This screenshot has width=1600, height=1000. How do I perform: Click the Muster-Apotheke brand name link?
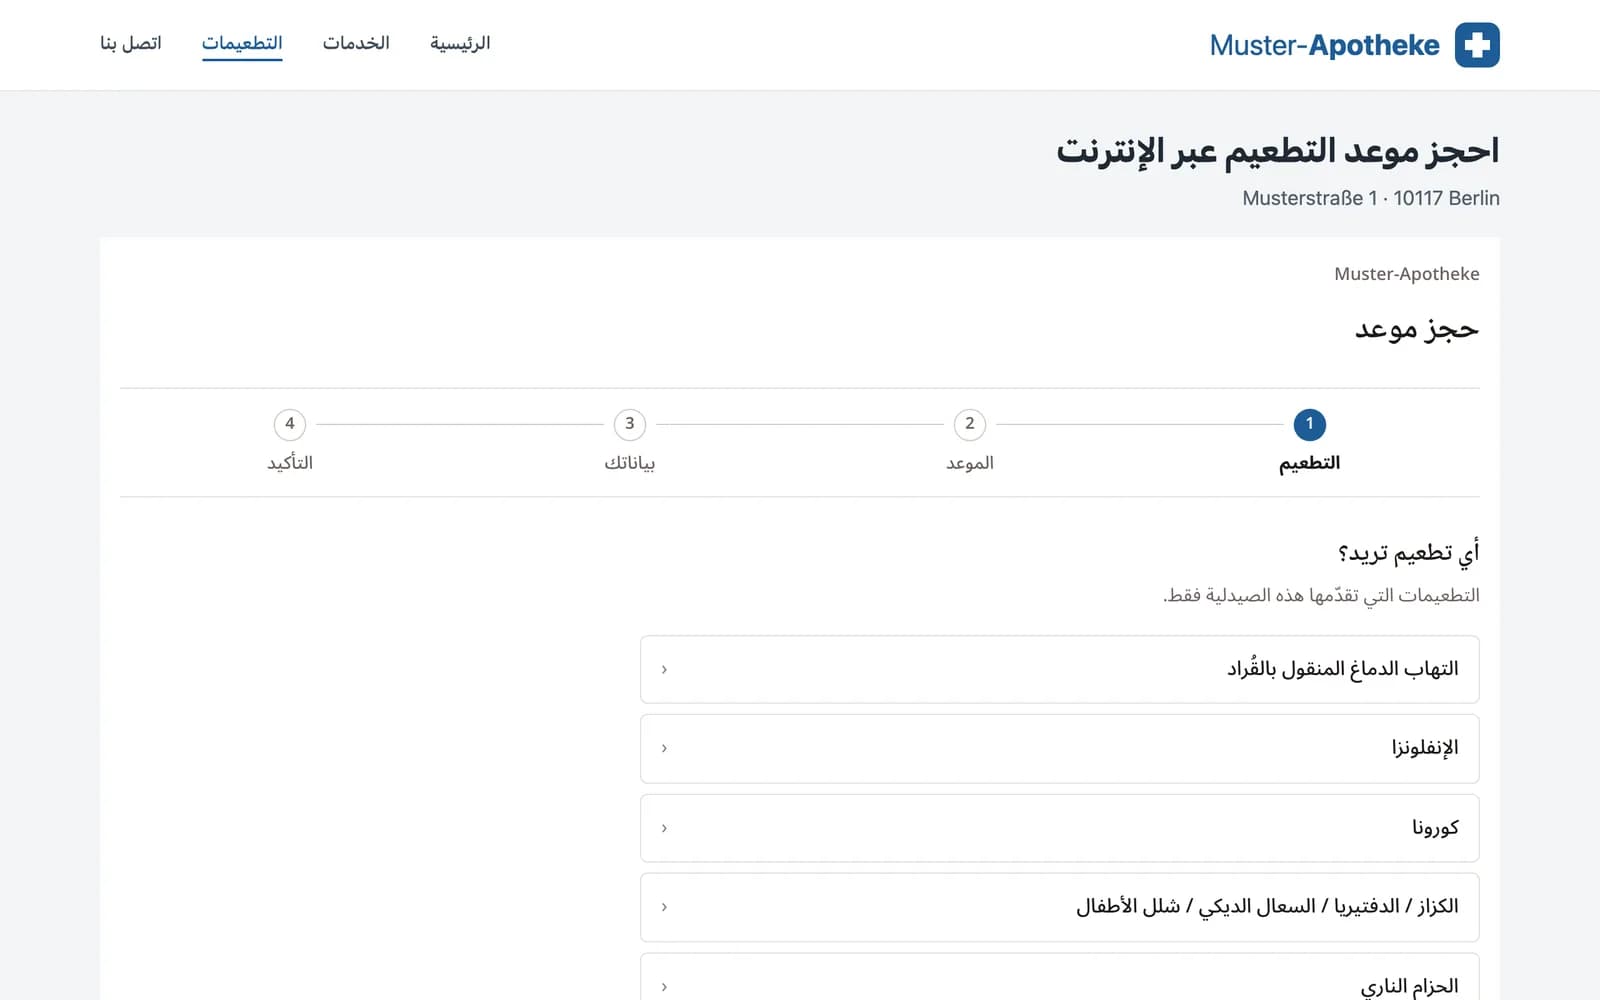coord(1324,45)
